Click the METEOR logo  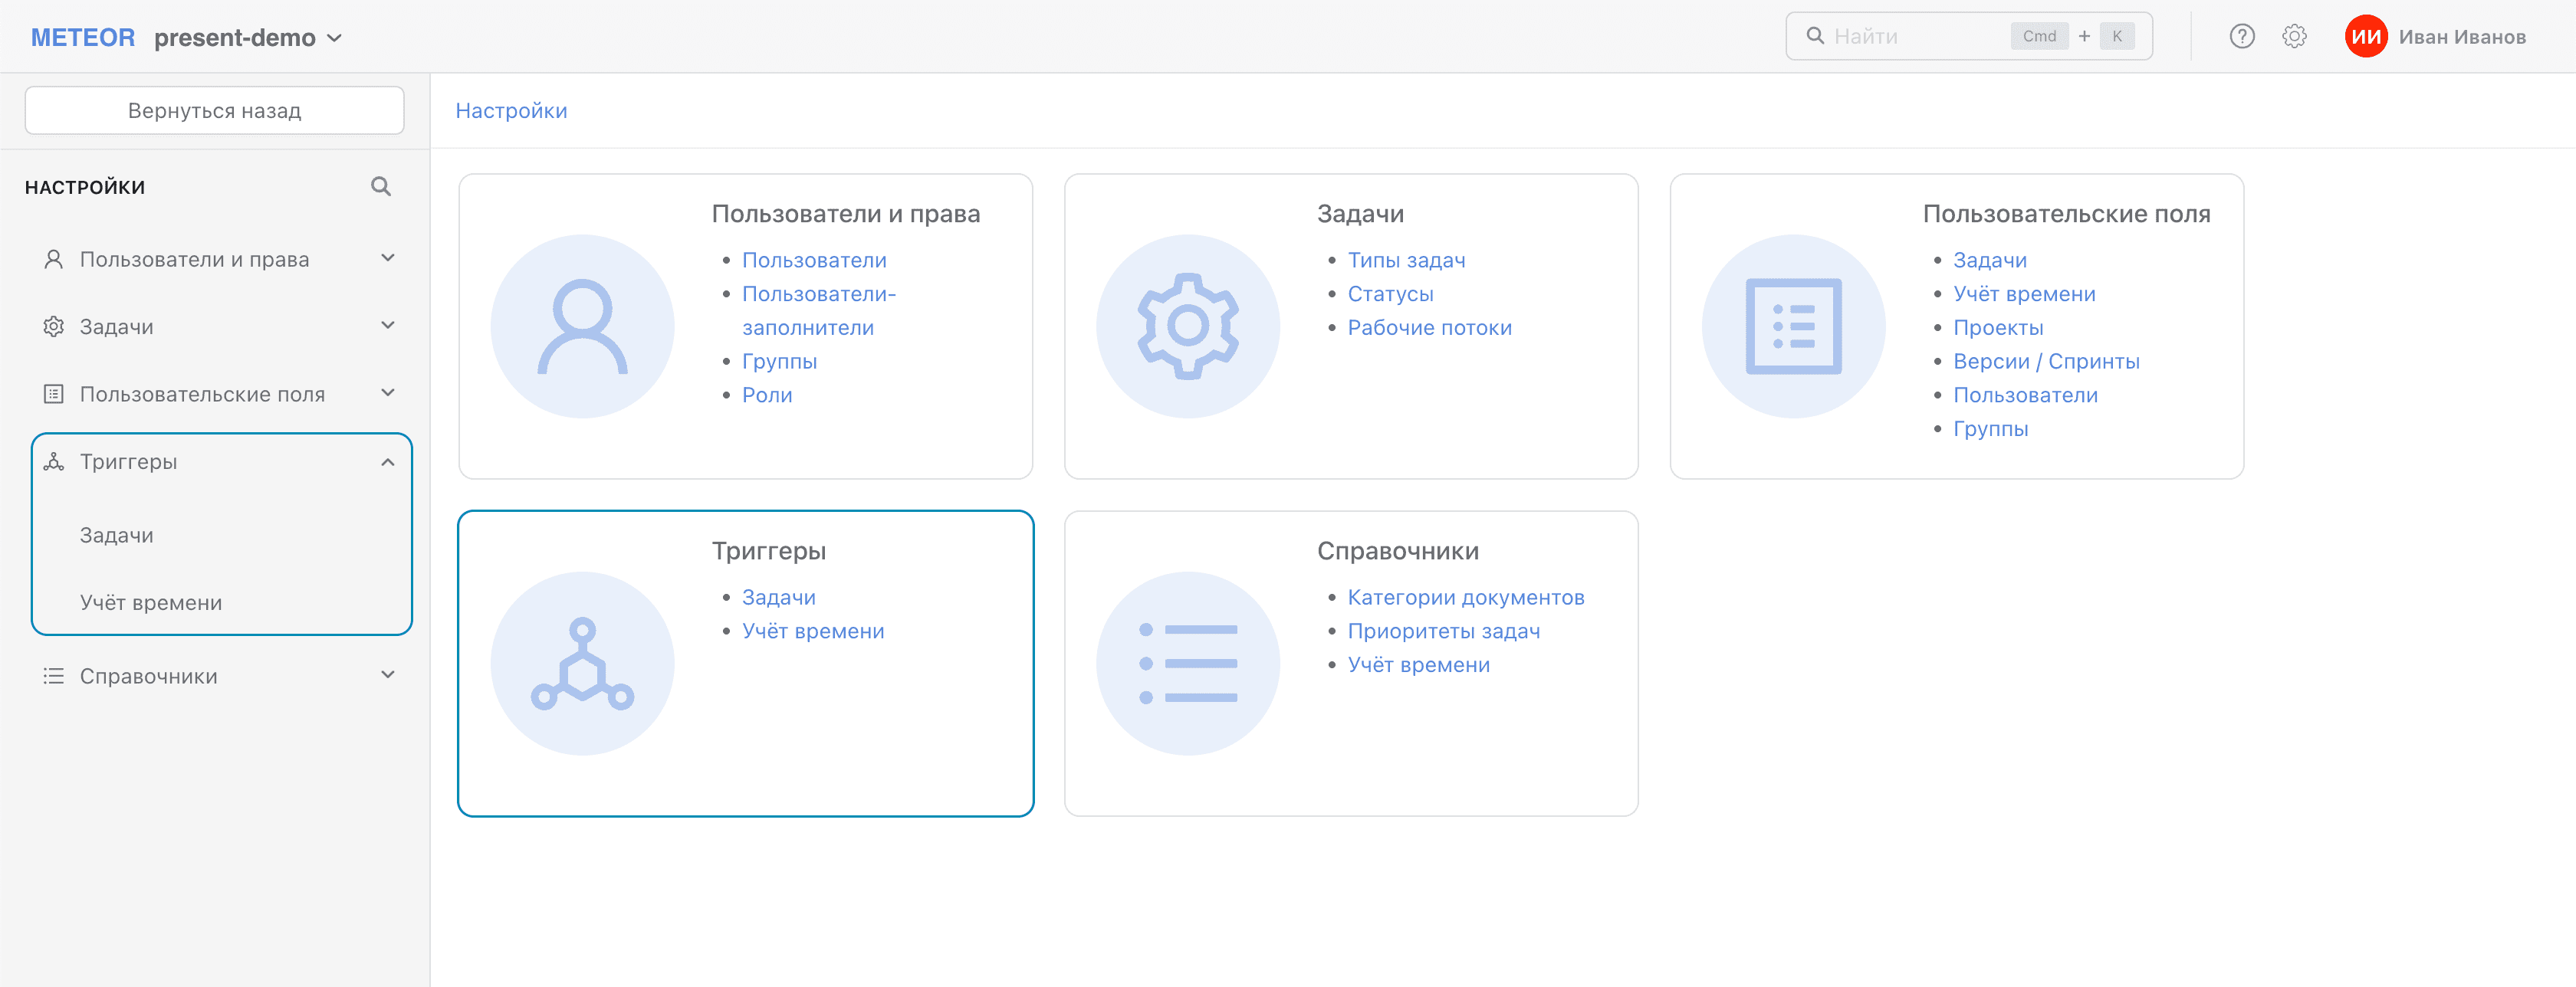click(x=83, y=37)
